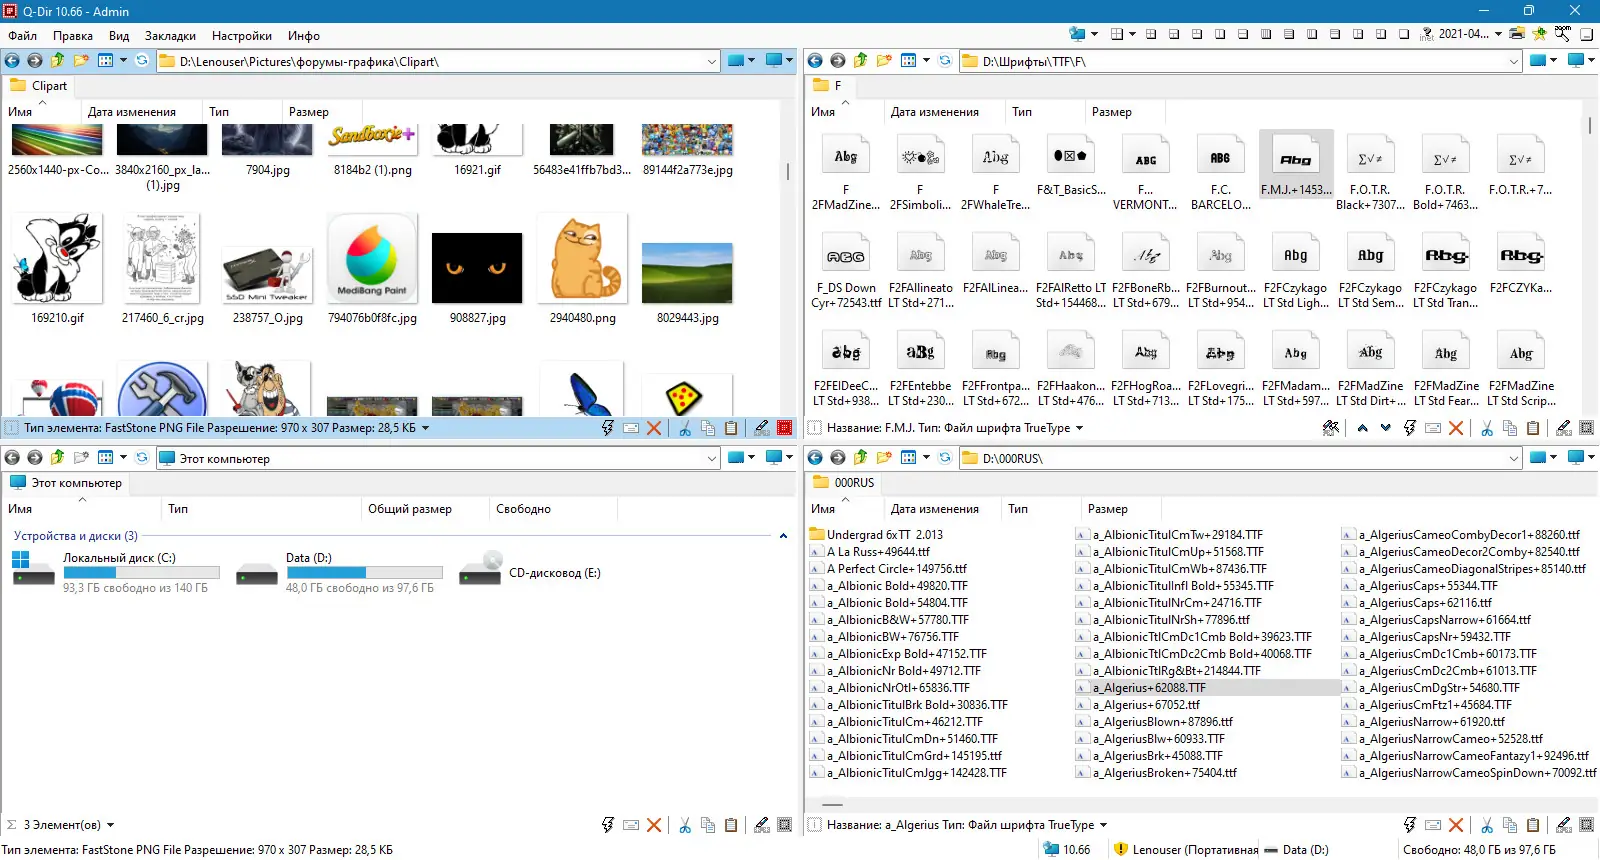Click the red selection square icon in the Clipart pane status bar
Screen dimensions: 1600x860
tap(785, 428)
